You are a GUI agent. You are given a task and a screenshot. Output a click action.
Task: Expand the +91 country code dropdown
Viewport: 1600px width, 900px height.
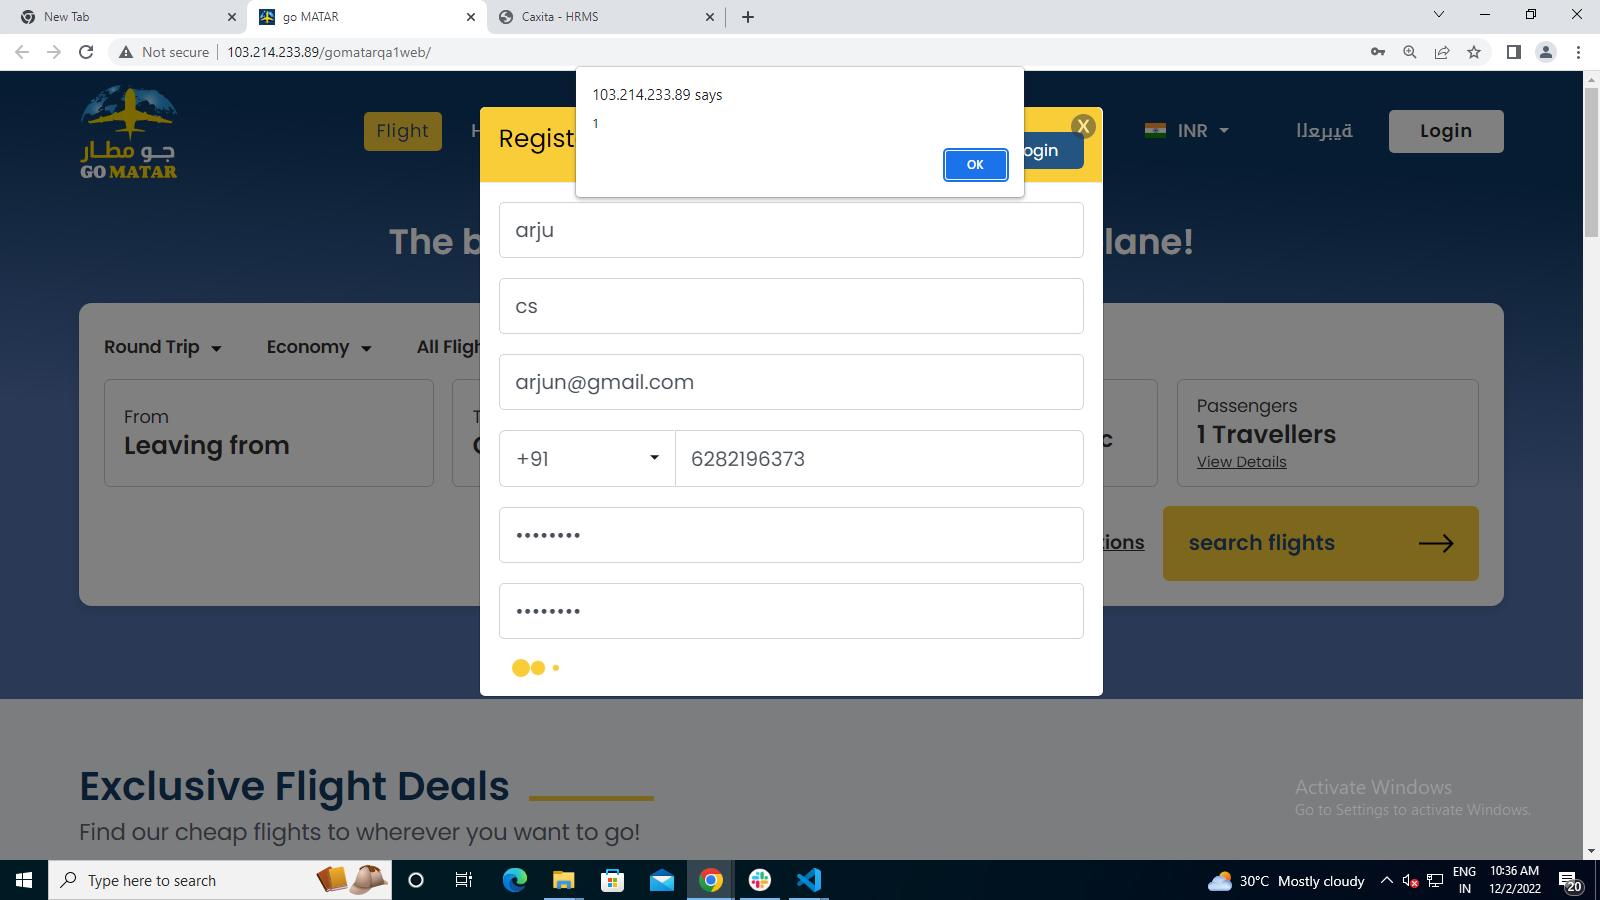tap(587, 459)
